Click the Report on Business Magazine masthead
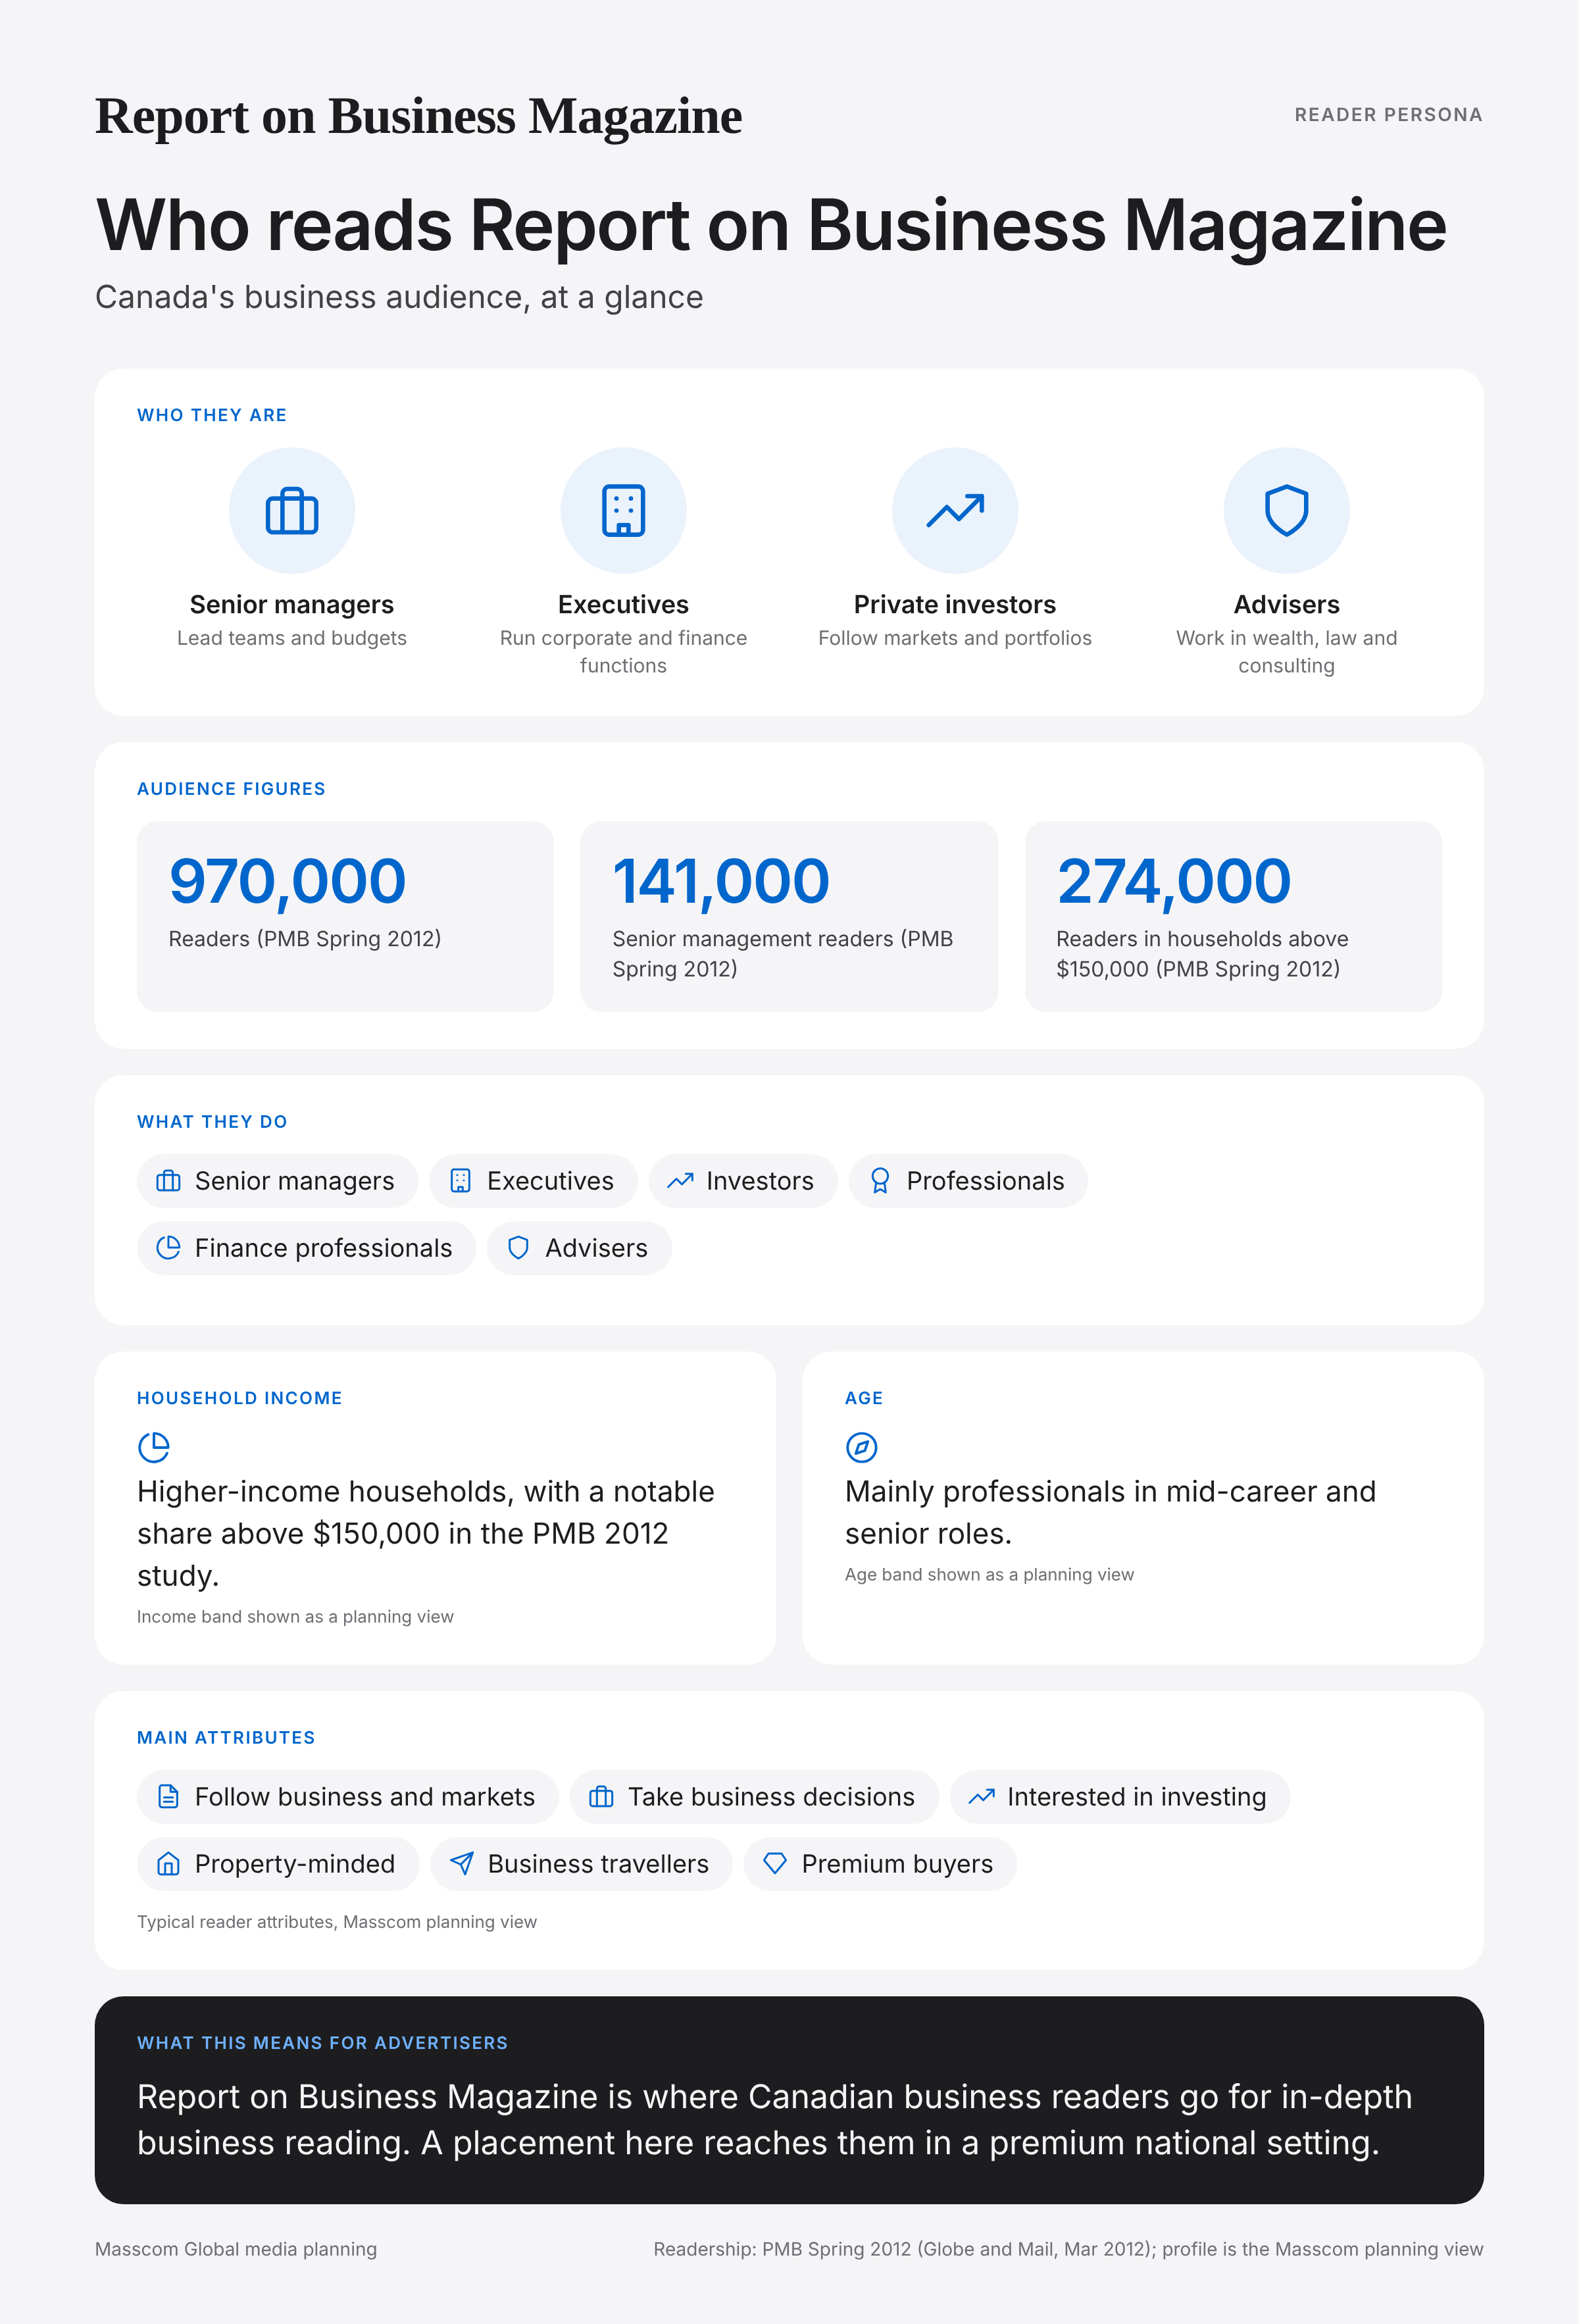 (x=418, y=116)
